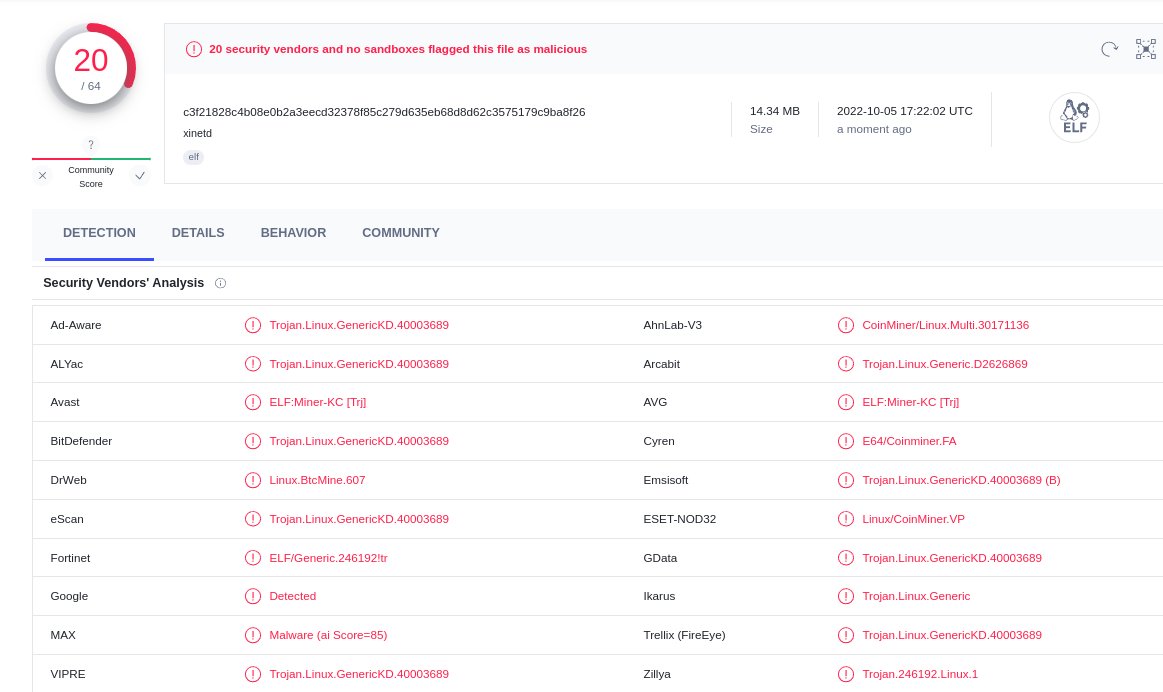This screenshot has width=1163, height=692.
Task: Click the info icon beside Security Vendors' Analysis
Action: tap(220, 283)
